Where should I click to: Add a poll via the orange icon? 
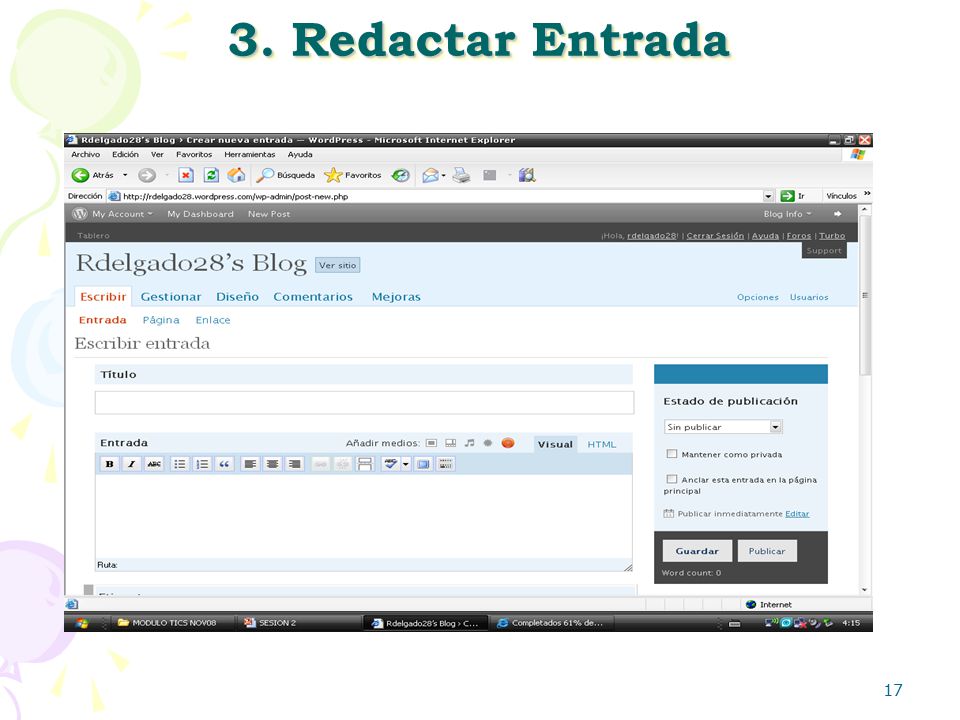[x=508, y=443]
